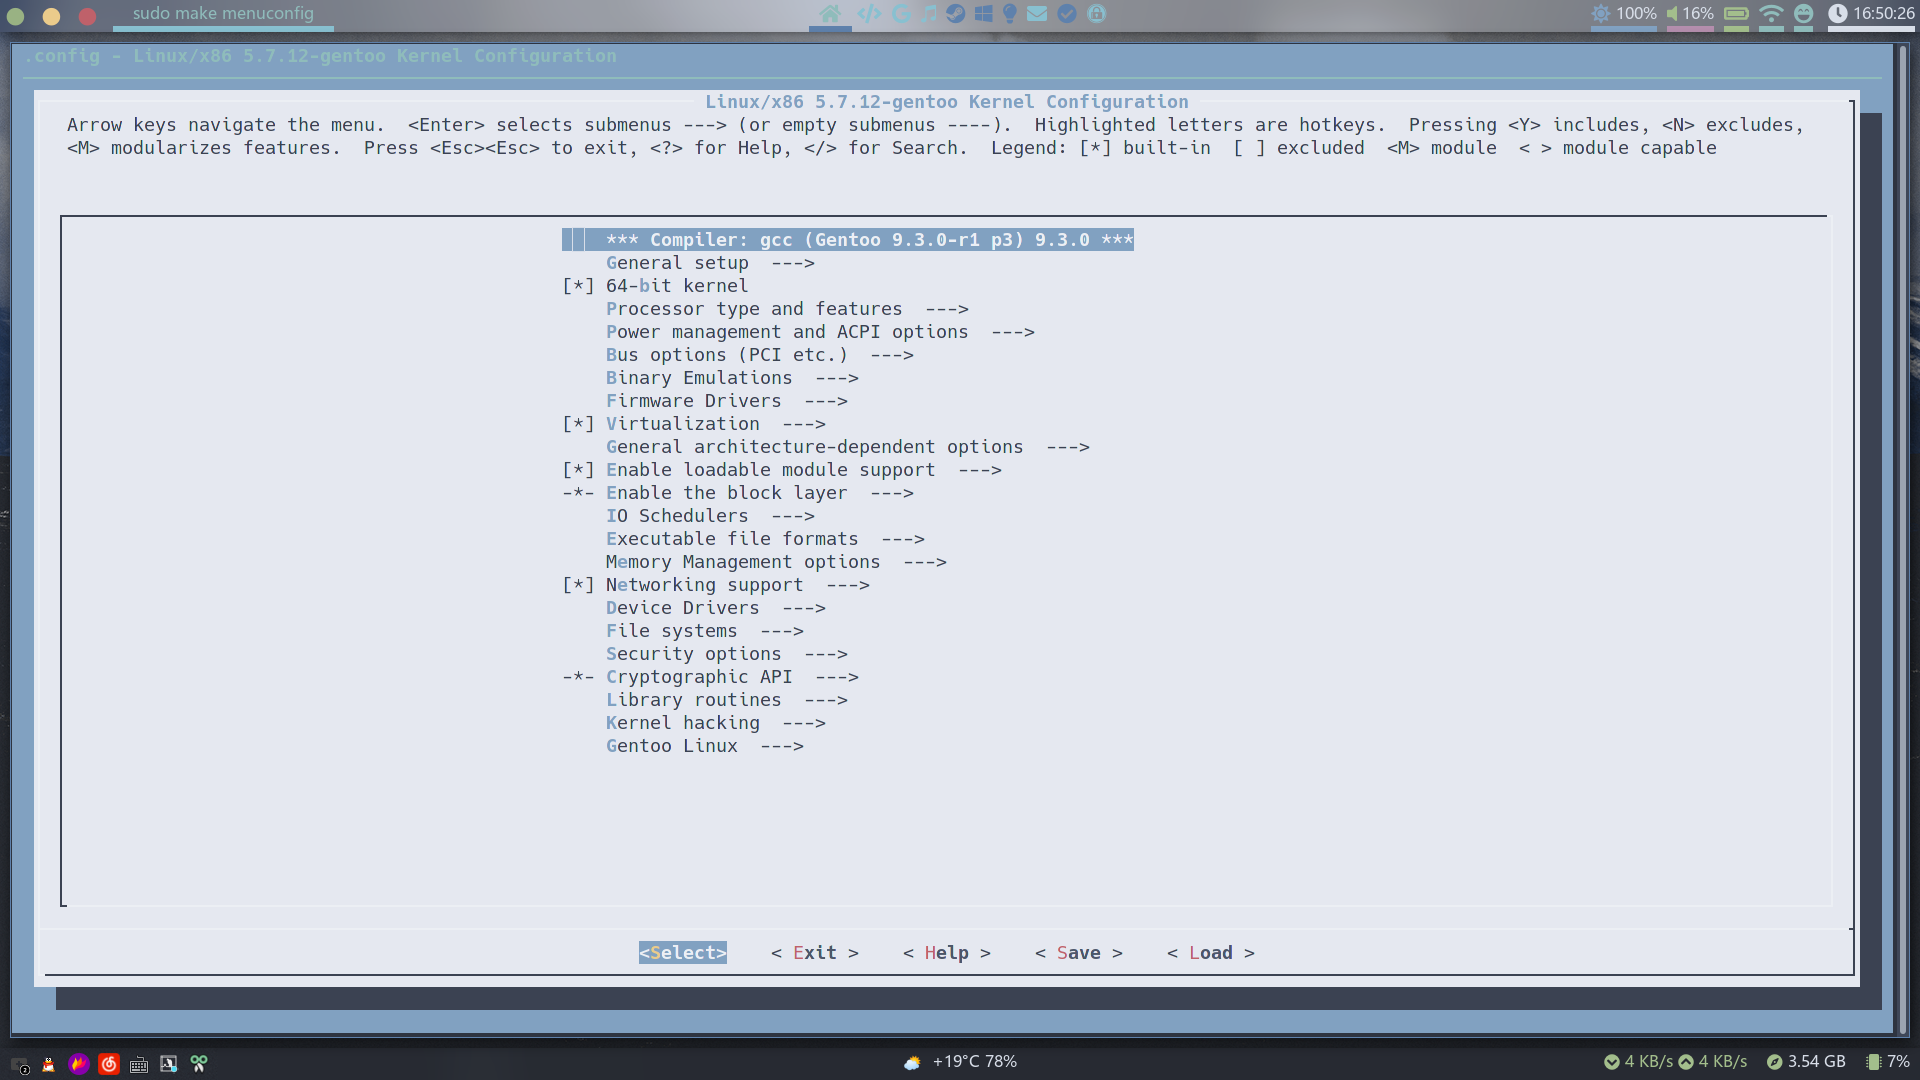Toggle the Networking support checkbox
Viewport: 1920px width, 1080px height.
tap(578, 585)
